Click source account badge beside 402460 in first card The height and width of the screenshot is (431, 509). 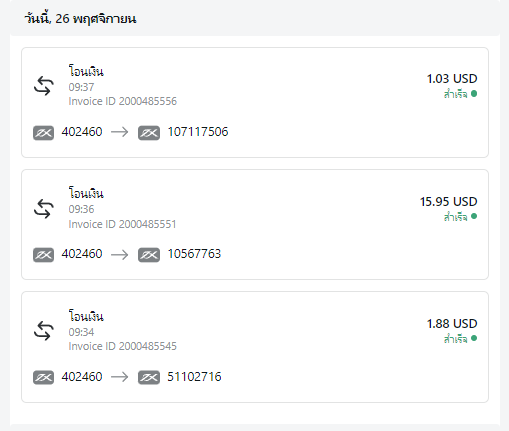pos(43,133)
